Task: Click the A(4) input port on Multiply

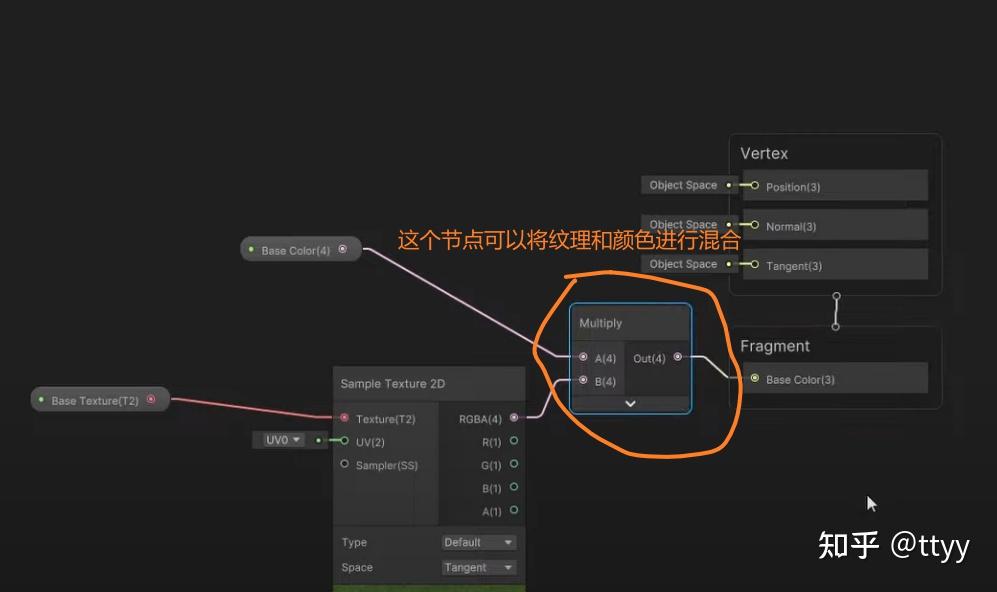Action: (x=583, y=357)
